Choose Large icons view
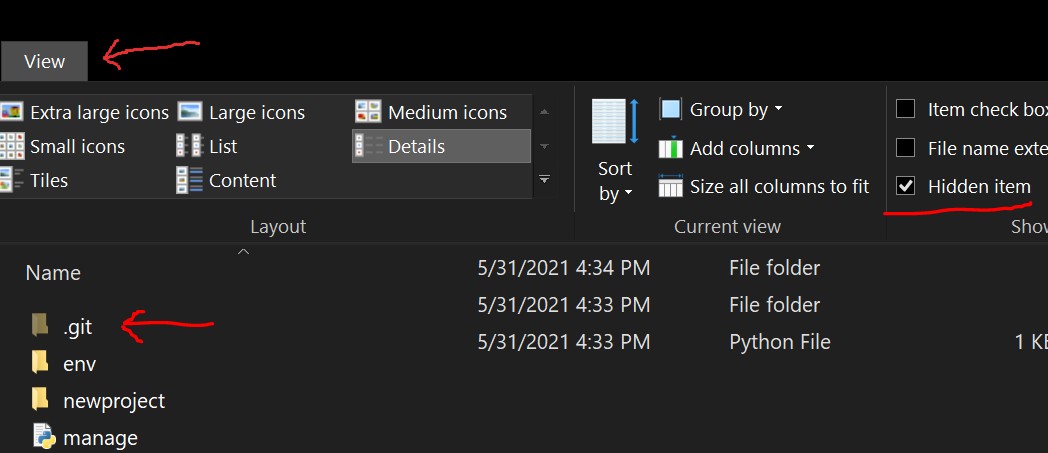Image resolution: width=1048 pixels, height=453 pixels. (242, 113)
